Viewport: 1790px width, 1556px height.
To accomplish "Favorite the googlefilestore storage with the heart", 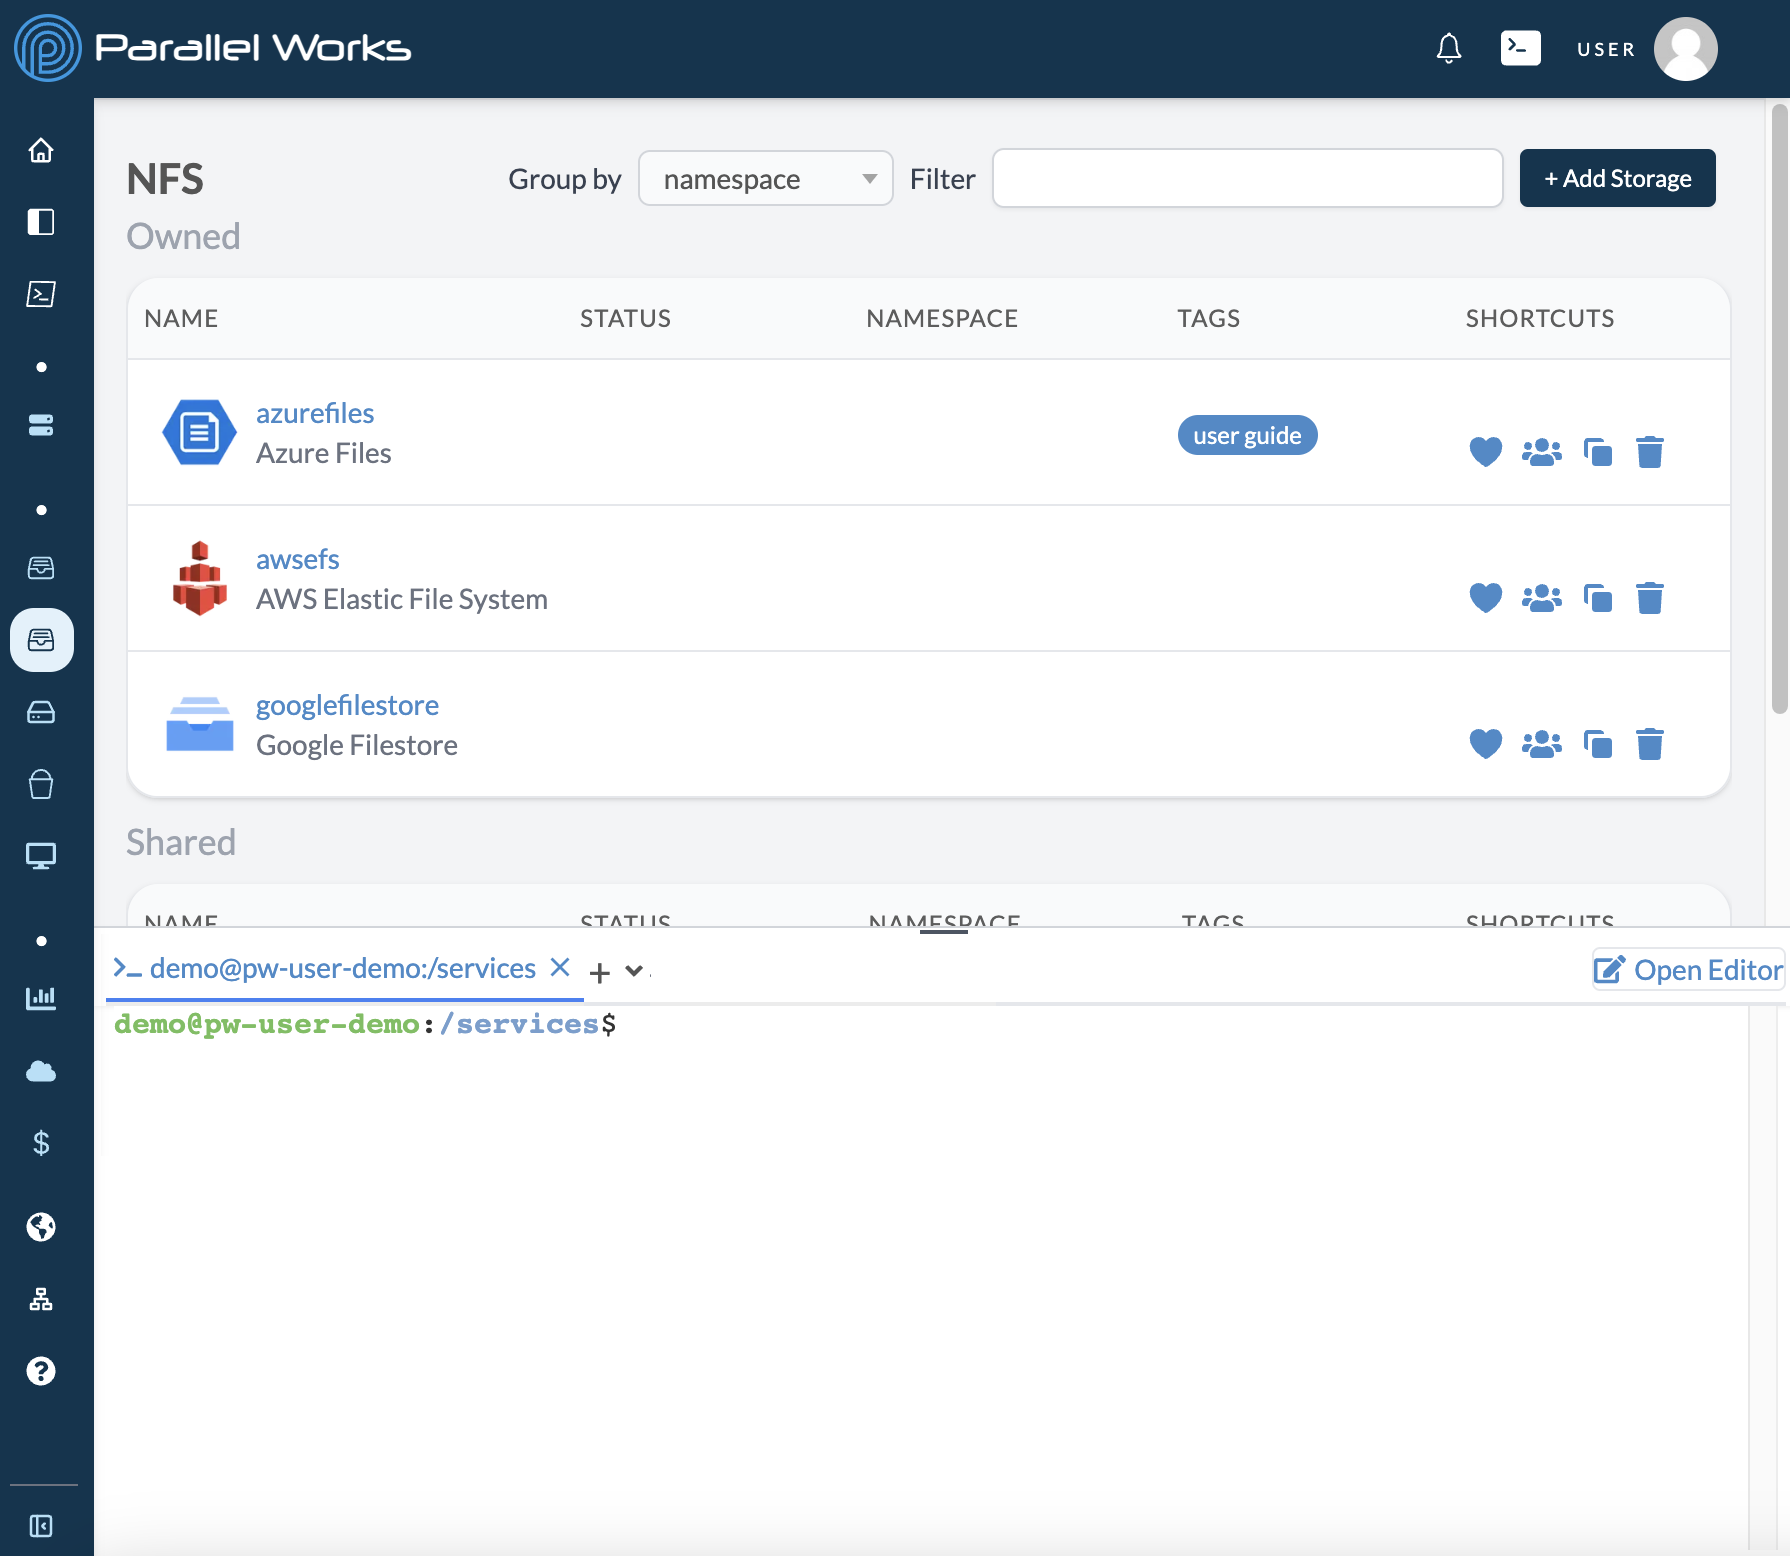I will pos(1486,744).
